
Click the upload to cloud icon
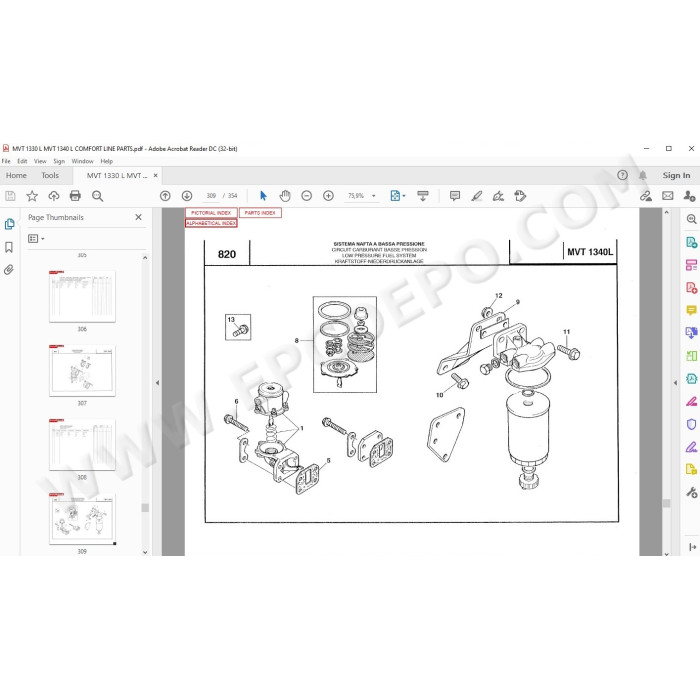point(54,196)
